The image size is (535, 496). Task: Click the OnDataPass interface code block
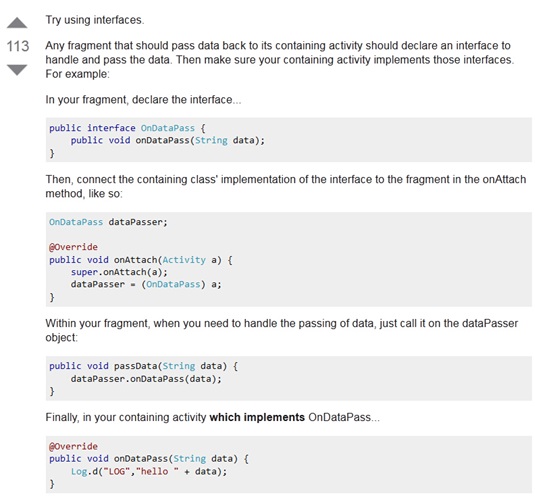click(289, 140)
